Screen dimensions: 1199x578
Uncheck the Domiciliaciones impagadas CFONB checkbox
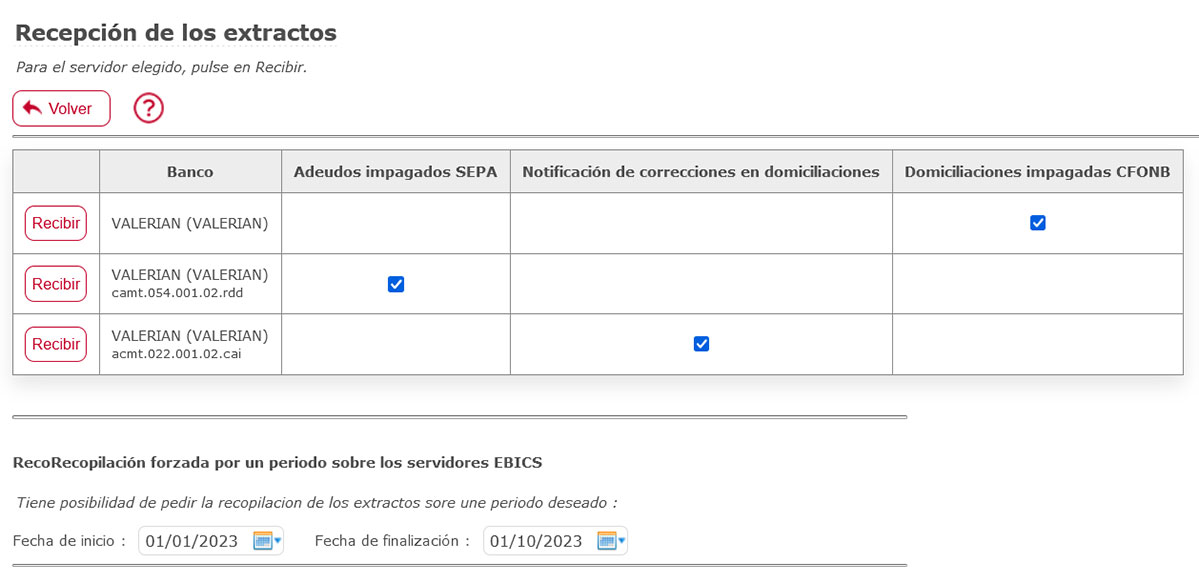tap(1037, 223)
